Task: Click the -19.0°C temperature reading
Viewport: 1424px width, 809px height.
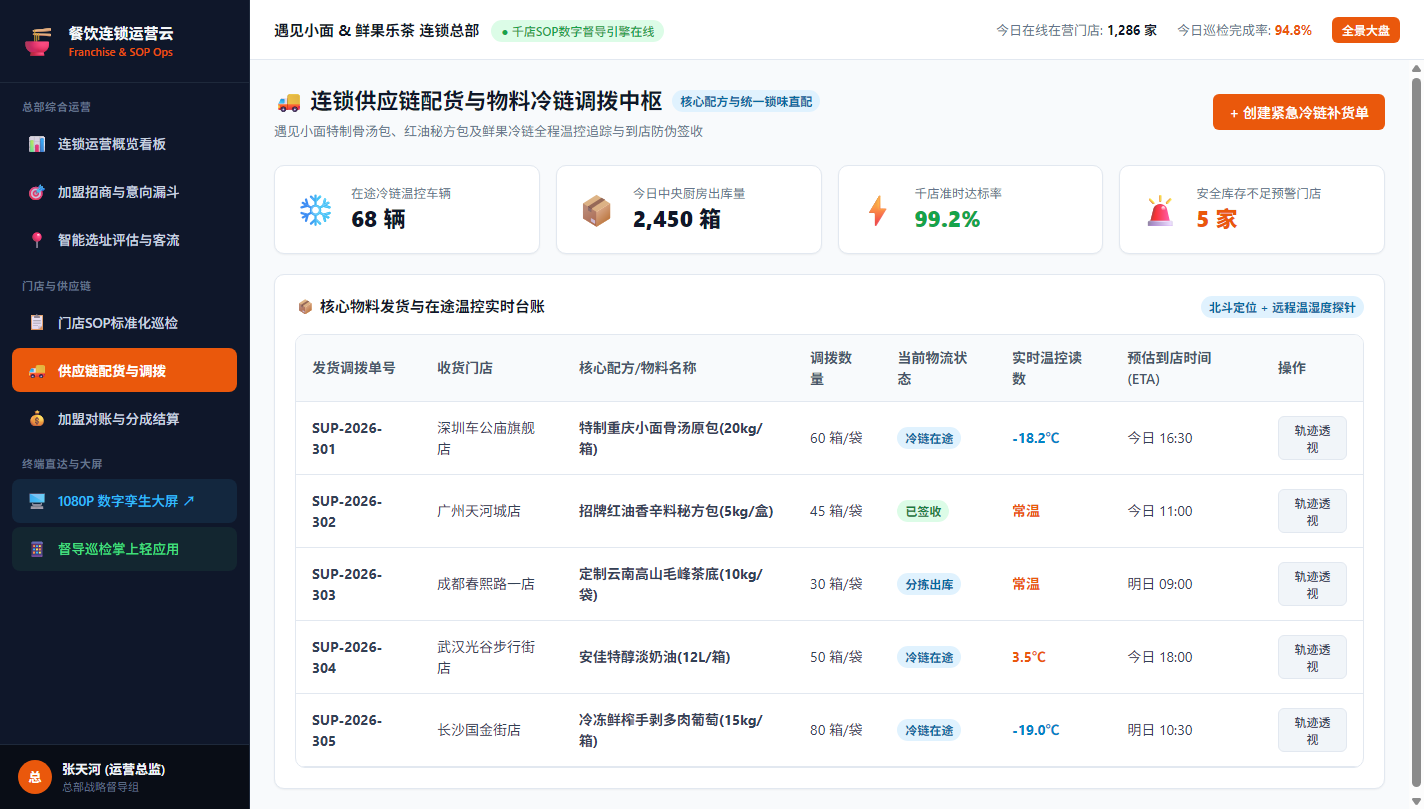Action: 1036,730
